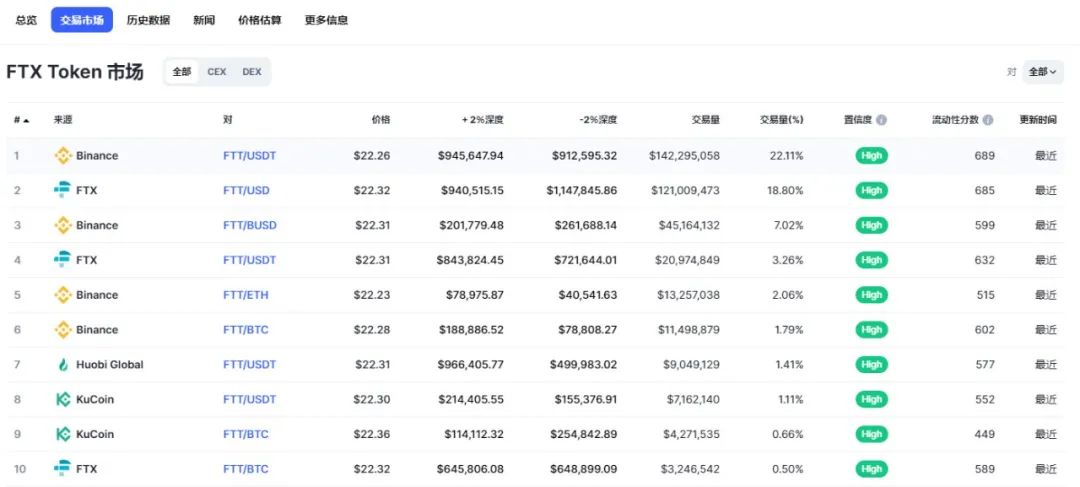Click the -2% depth $1,147,845.86

(x=582, y=190)
